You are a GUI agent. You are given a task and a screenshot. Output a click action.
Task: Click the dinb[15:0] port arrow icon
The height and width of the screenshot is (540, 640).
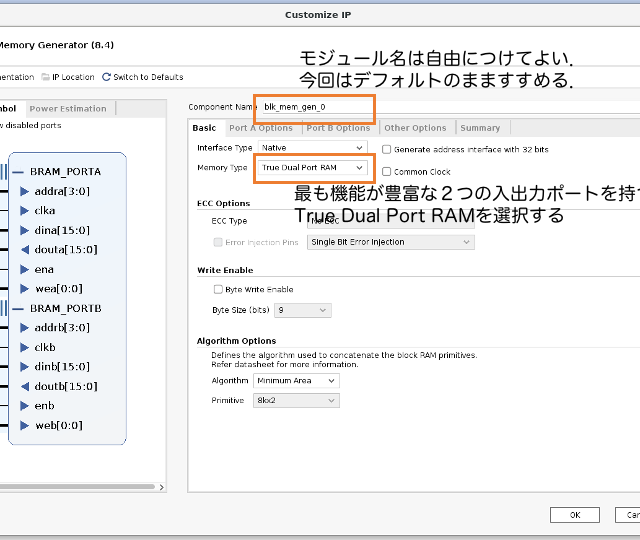point(24,366)
